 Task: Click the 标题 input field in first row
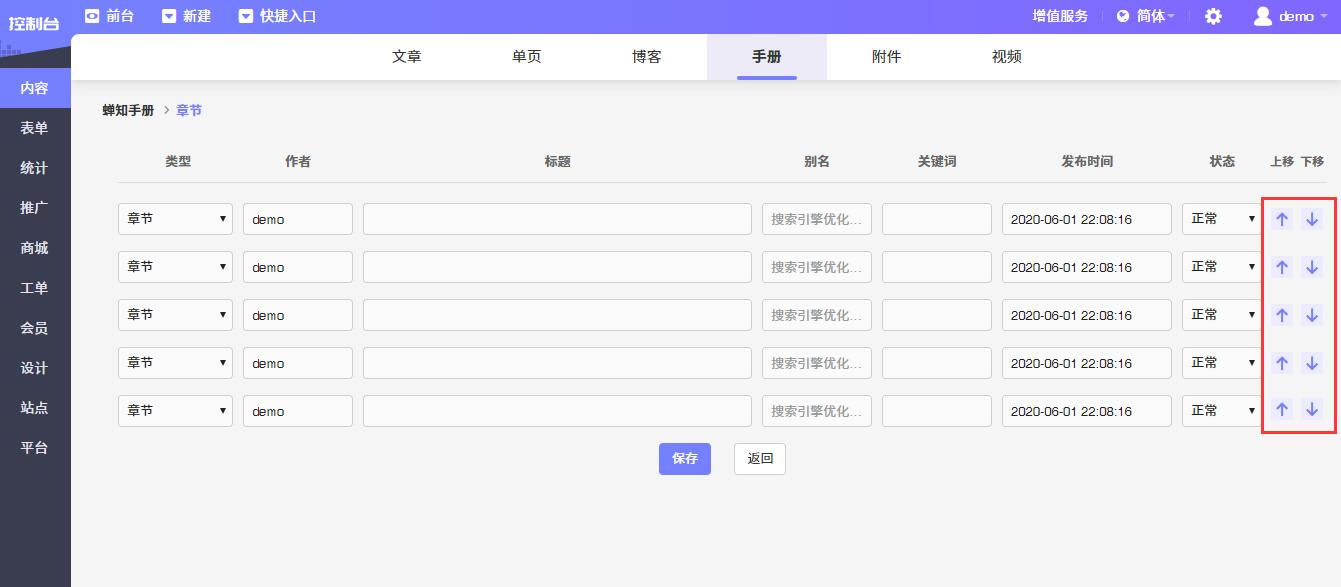557,219
